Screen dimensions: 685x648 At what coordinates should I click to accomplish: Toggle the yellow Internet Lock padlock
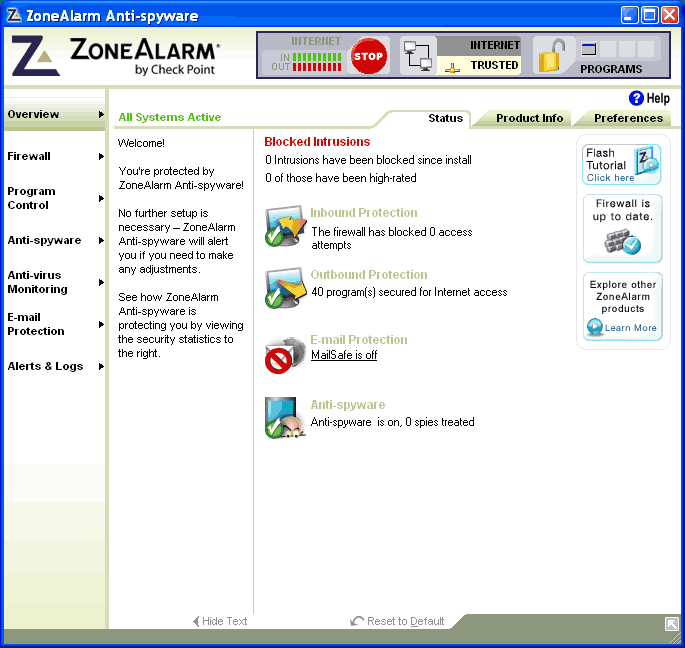click(551, 55)
